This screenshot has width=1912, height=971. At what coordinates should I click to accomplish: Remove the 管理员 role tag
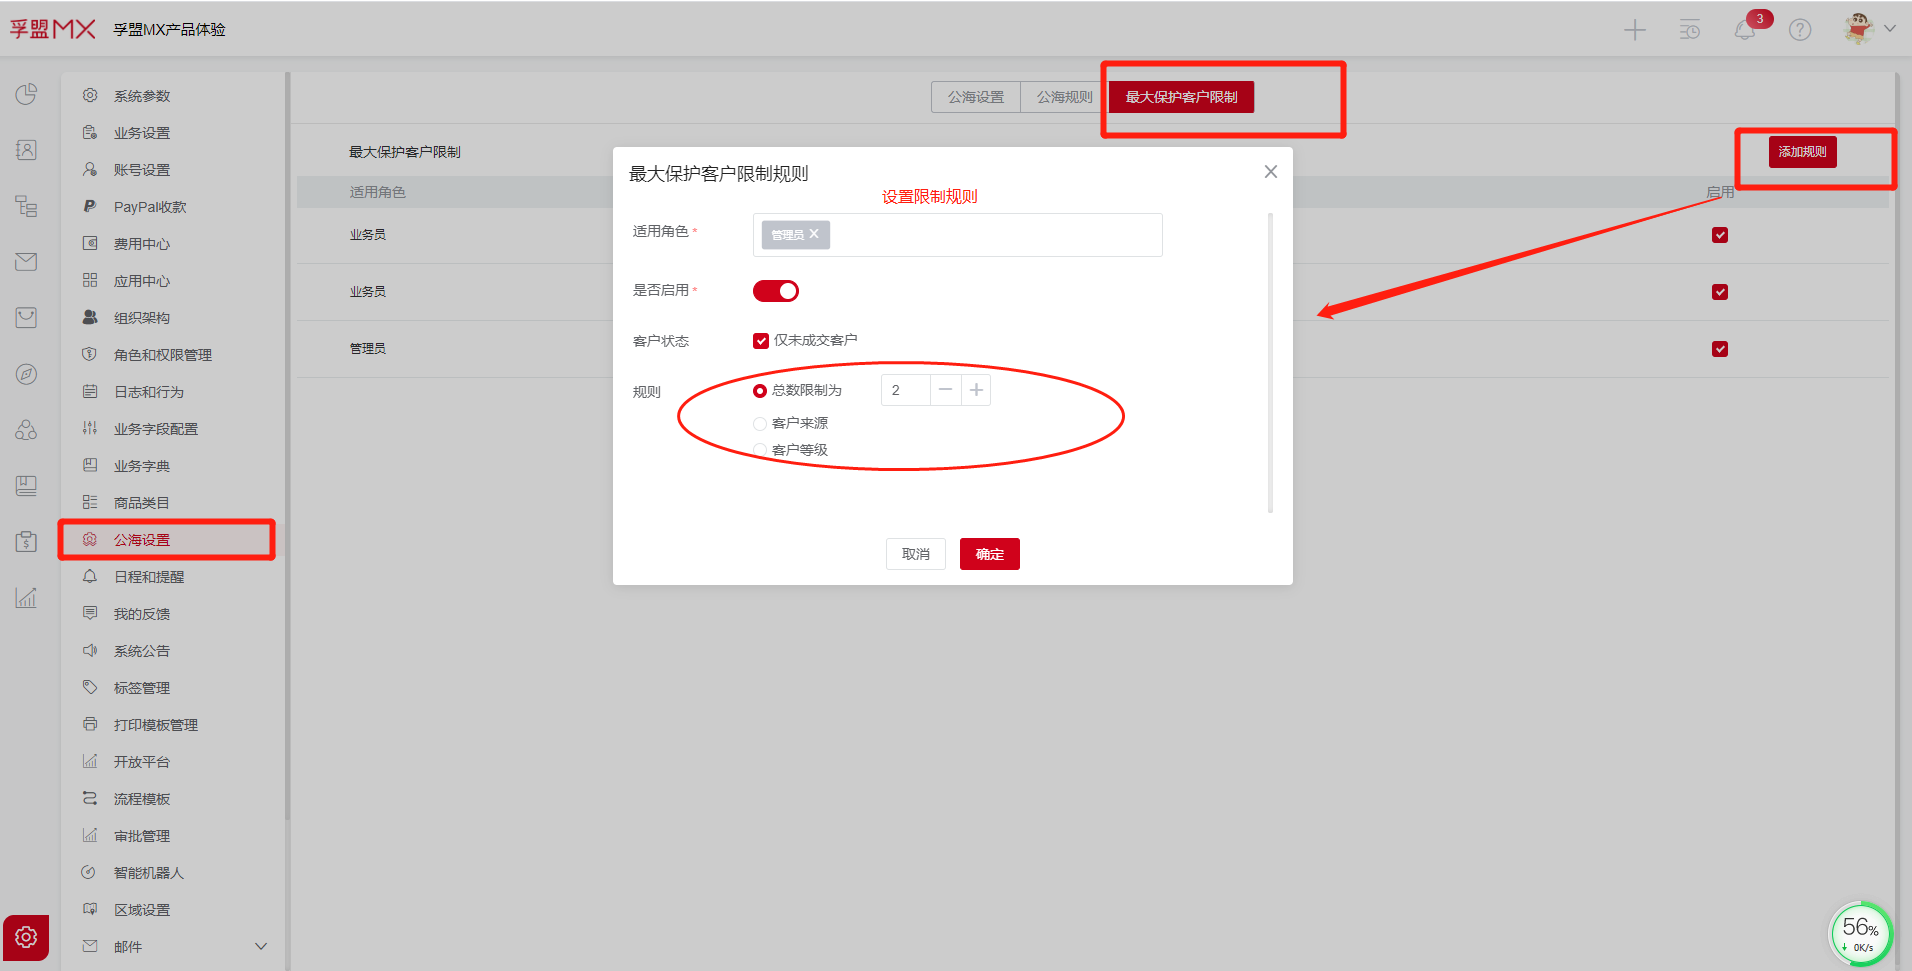pos(814,234)
